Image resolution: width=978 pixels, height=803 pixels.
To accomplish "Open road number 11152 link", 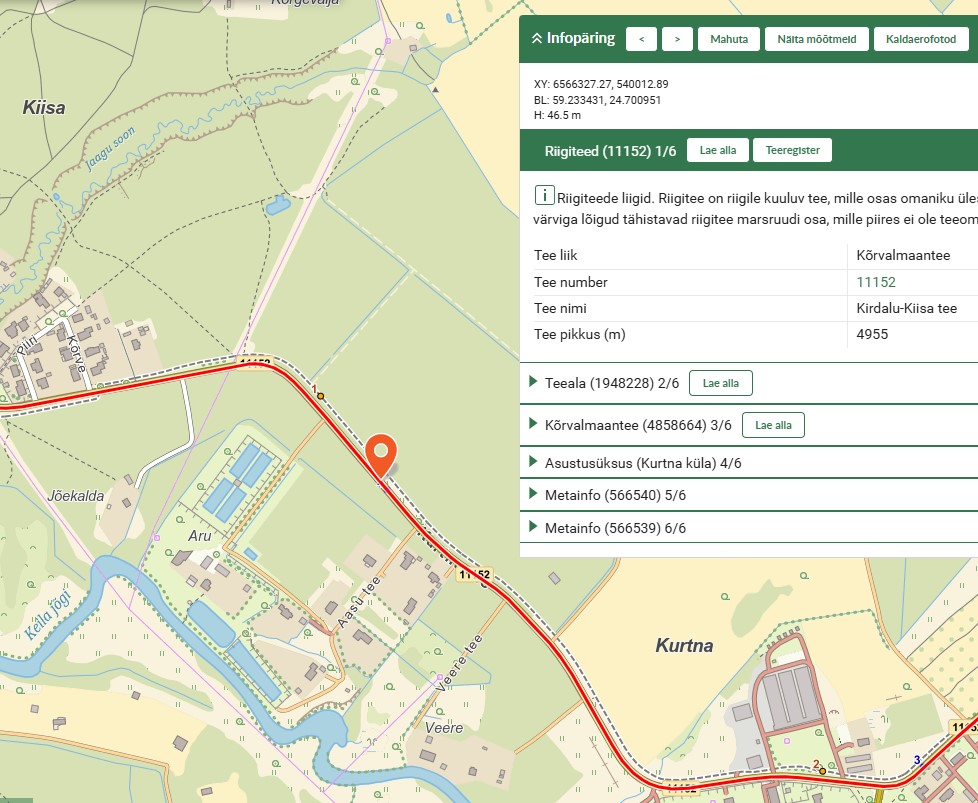I will [x=876, y=282].
